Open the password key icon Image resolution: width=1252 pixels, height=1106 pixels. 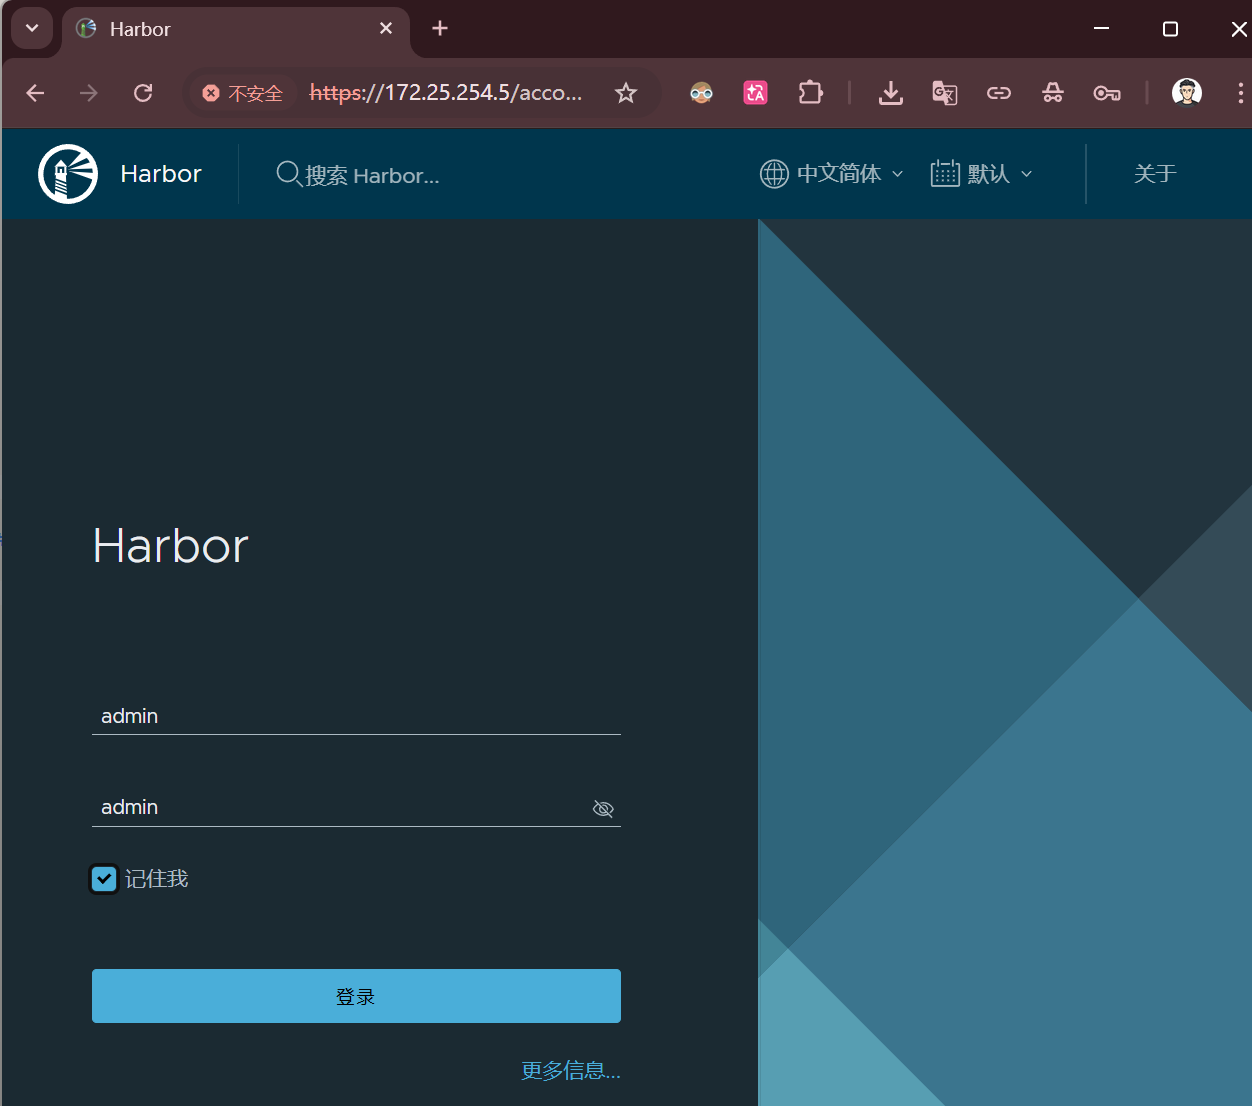click(x=1106, y=93)
